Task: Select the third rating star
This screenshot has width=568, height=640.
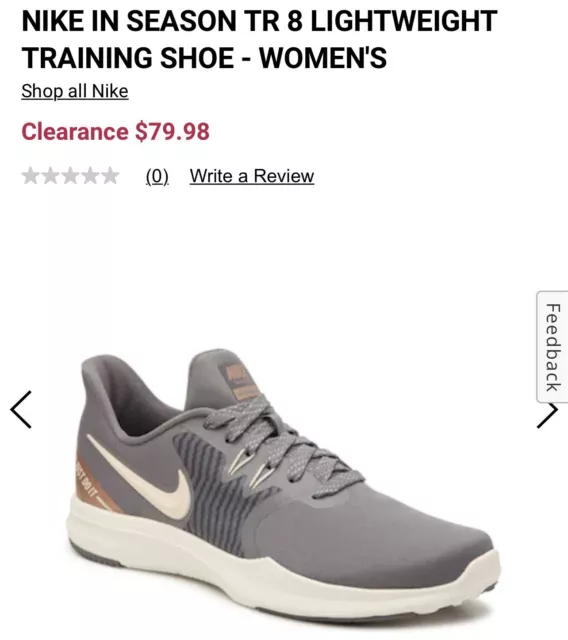Action: 71,176
